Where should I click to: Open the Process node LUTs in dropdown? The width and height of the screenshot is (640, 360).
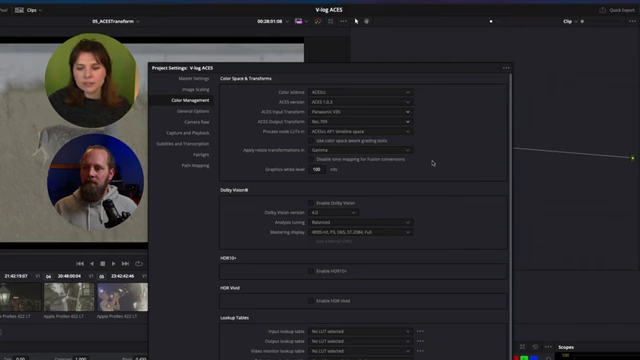click(360, 131)
